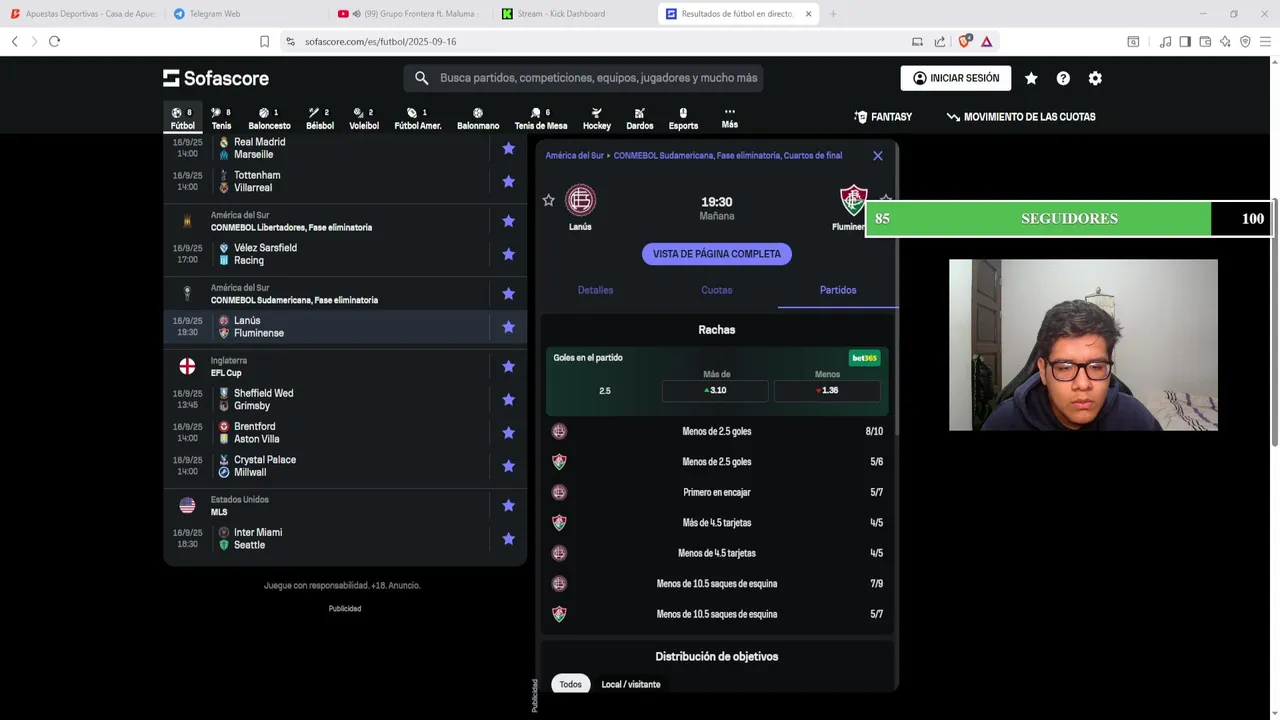
Task: Select the Menos 1.36 odds
Action: [x=827, y=390]
